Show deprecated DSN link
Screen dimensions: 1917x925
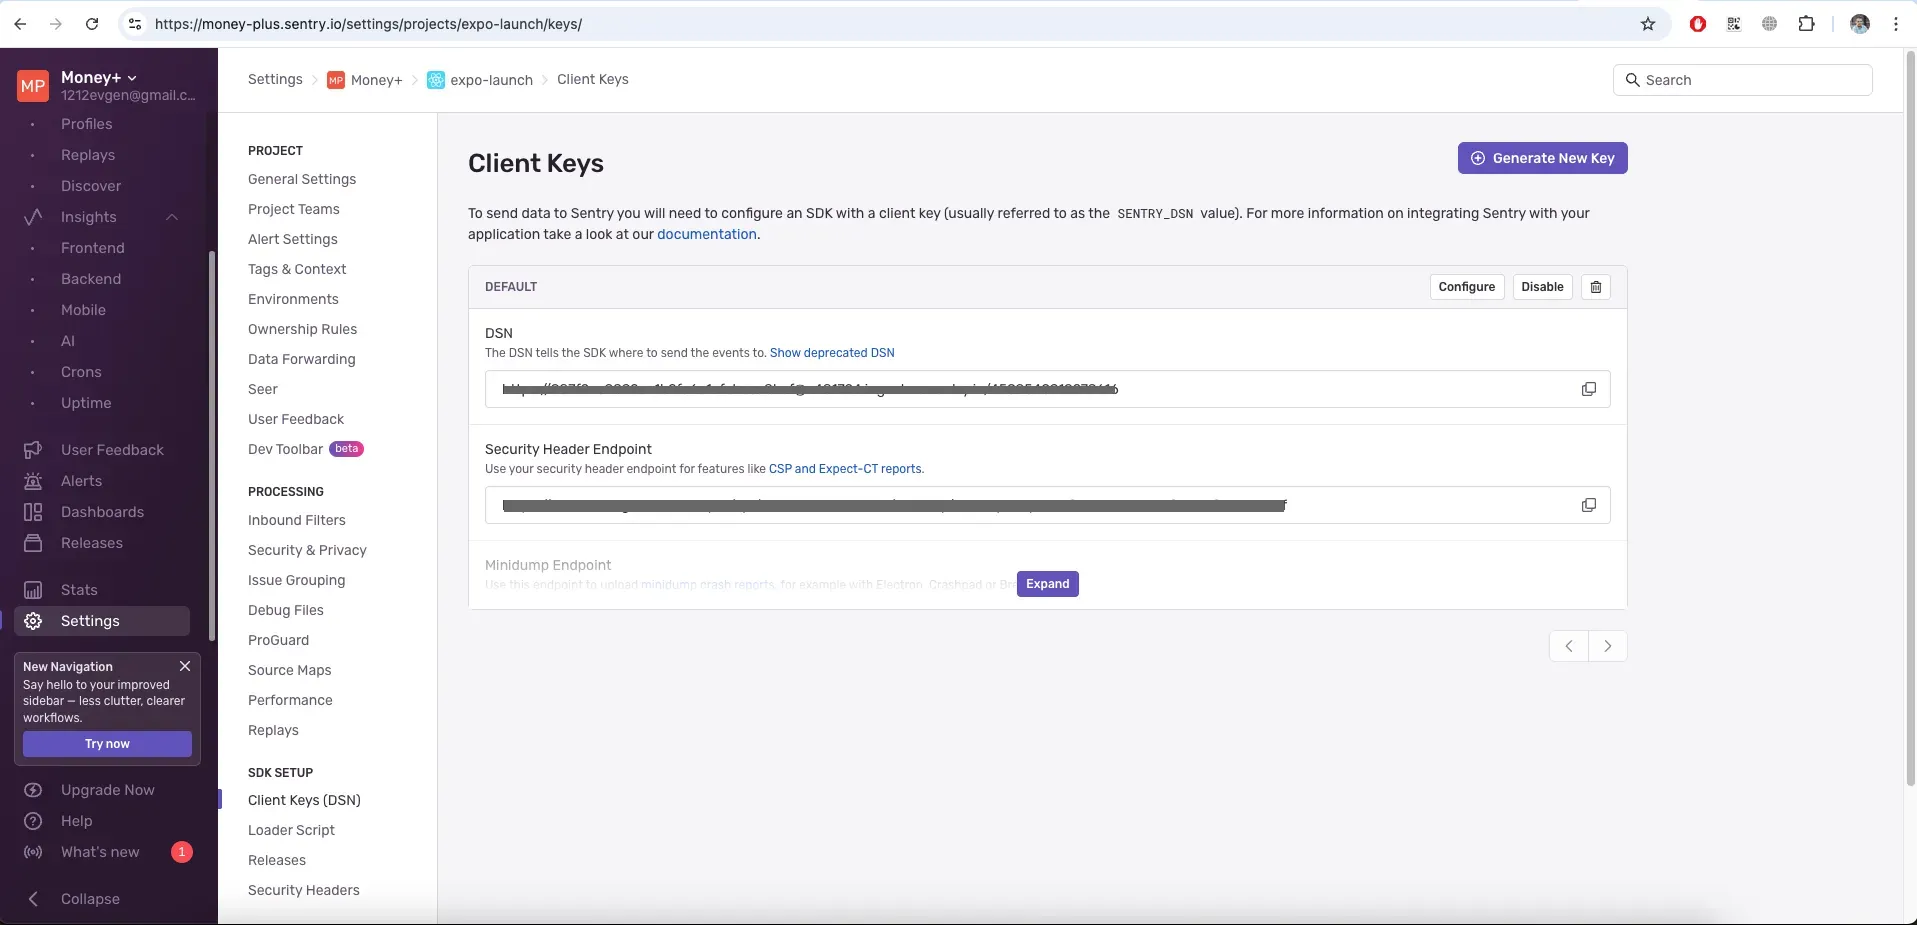[x=832, y=353]
